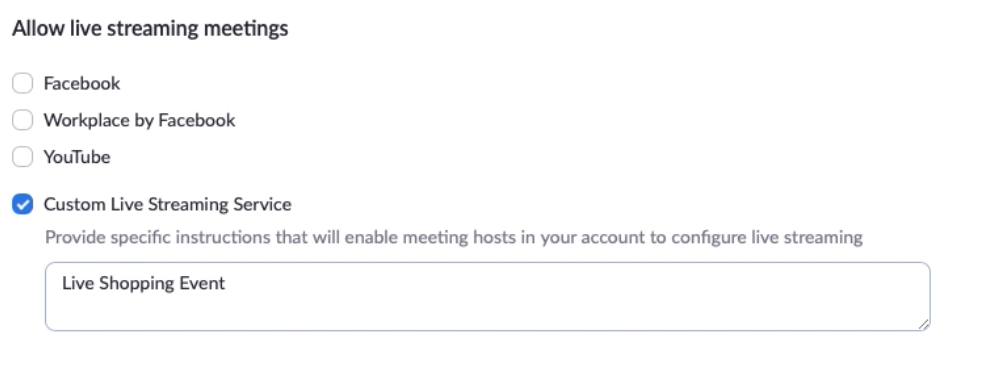The height and width of the screenshot is (384, 990).
Task: Click 'configure live streaming' in the description
Action: 766,237
